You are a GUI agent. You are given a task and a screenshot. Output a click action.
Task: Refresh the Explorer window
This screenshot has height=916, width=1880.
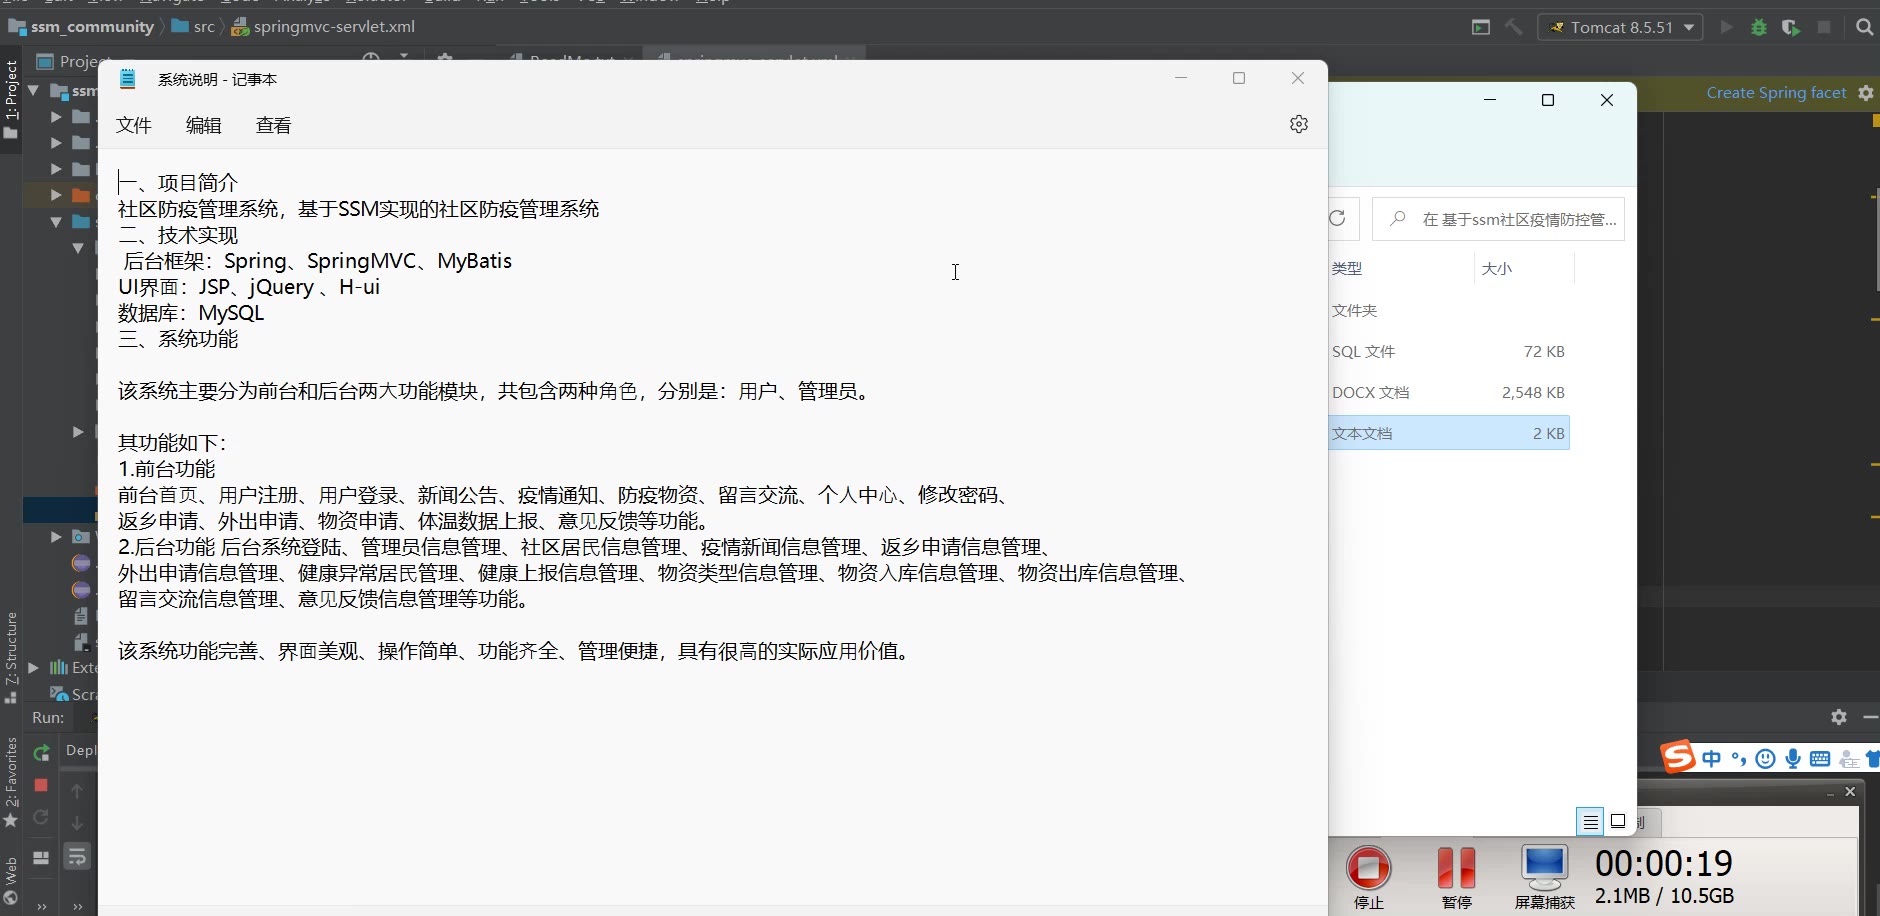pyautogui.click(x=1338, y=218)
